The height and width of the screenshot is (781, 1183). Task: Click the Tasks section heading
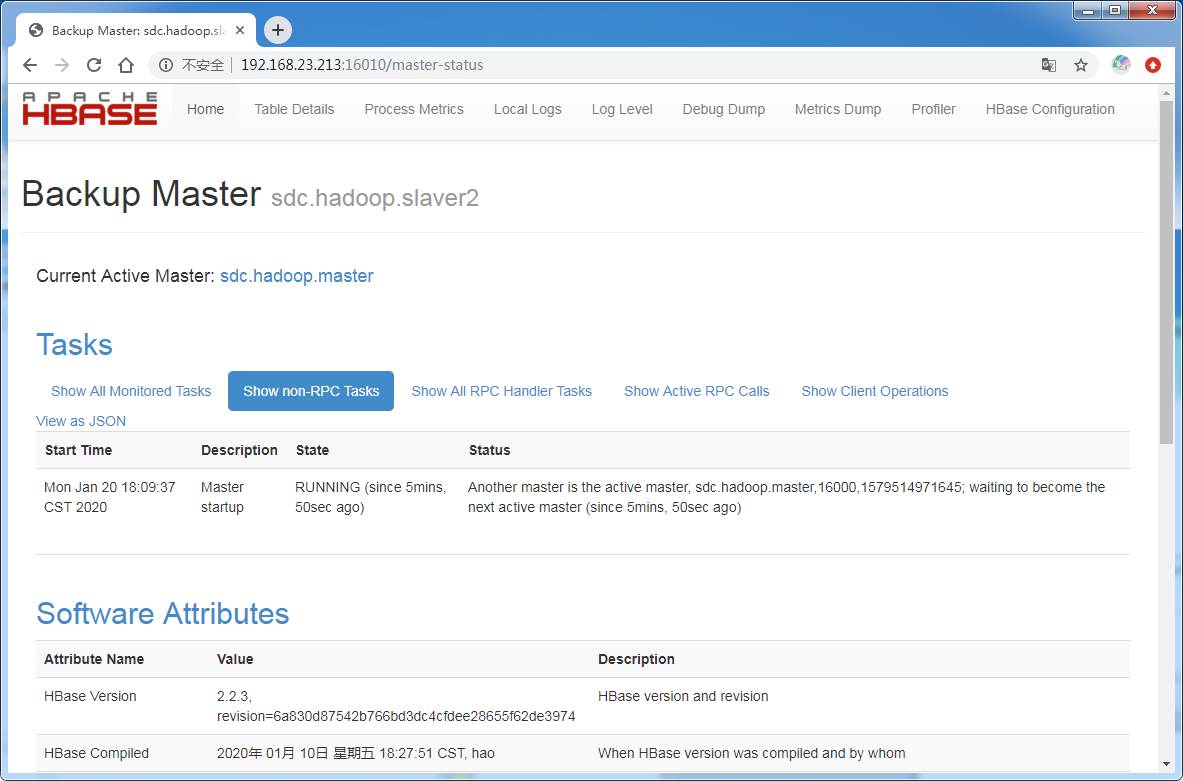point(74,345)
